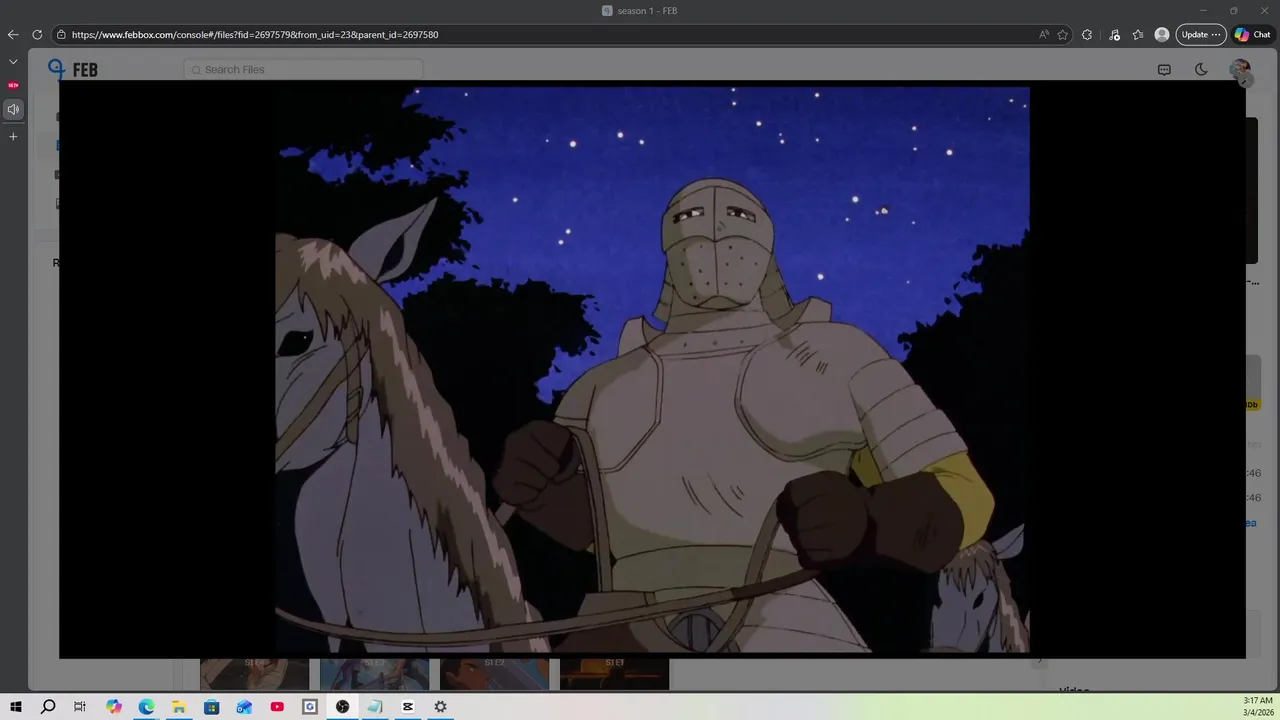Add page to favorites with star icon
The image size is (1280, 720).
(1063, 34)
